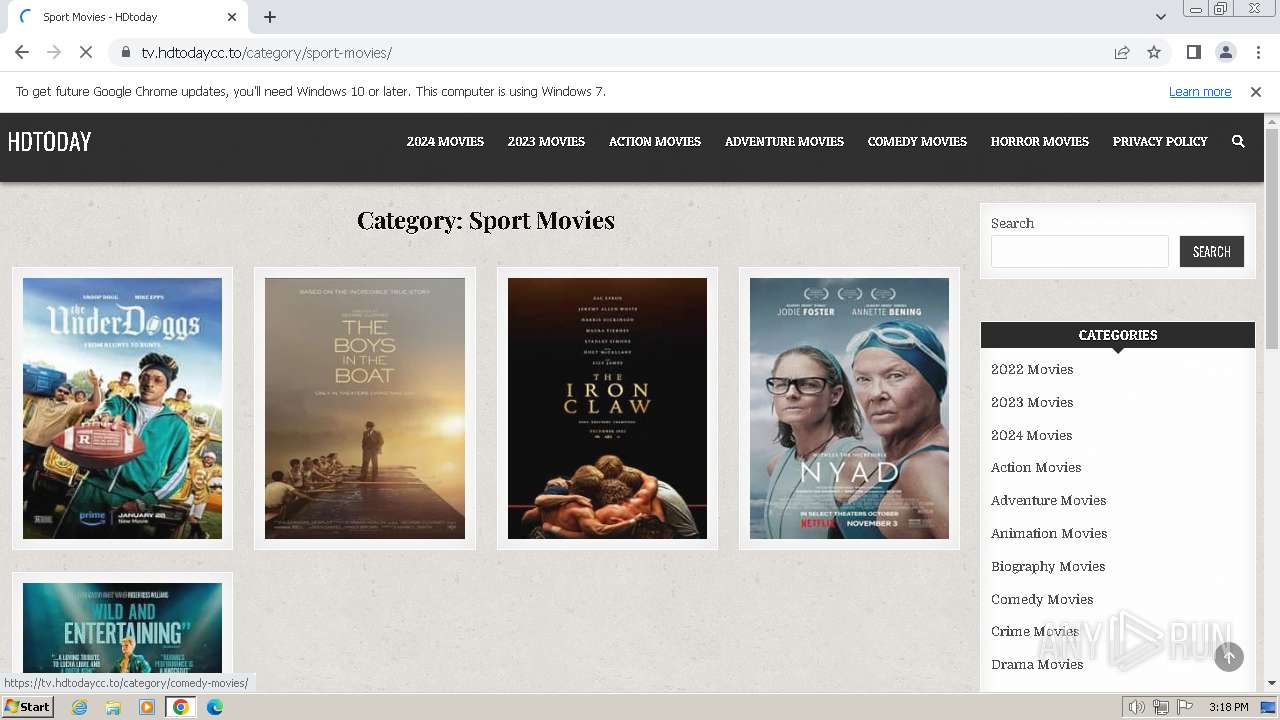Image resolution: width=1280 pixels, height=720 pixels.
Task: Open Action Movies in top navigation
Action: click(x=655, y=142)
